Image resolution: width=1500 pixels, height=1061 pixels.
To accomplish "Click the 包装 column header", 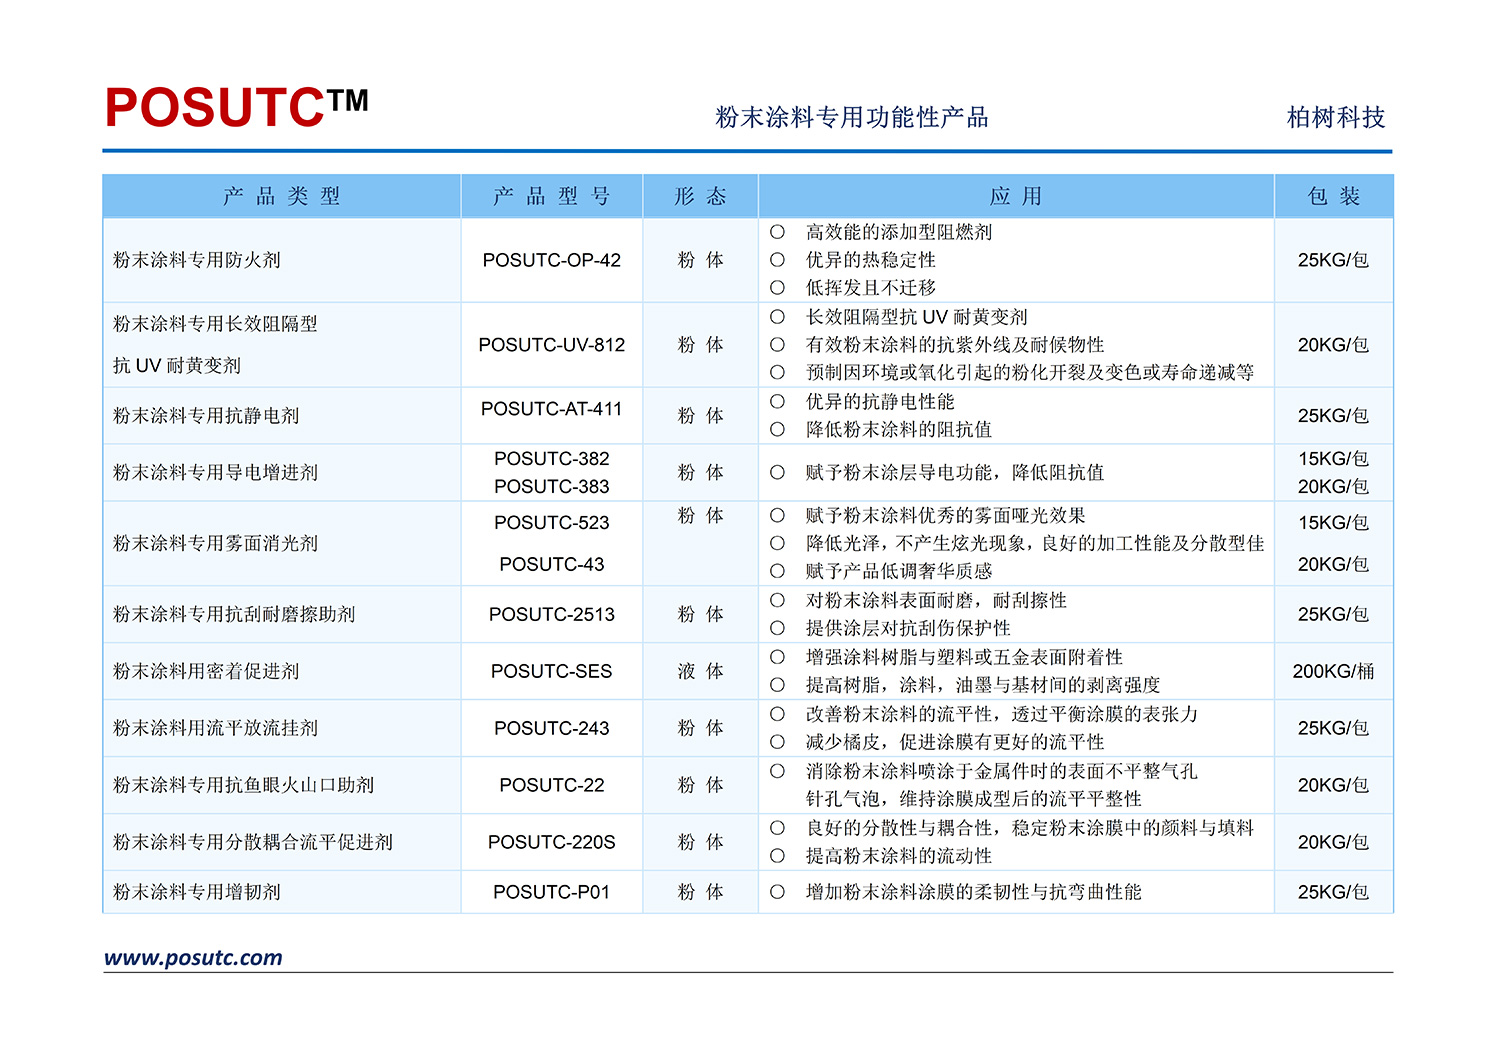I will [x=1334, y=196].
